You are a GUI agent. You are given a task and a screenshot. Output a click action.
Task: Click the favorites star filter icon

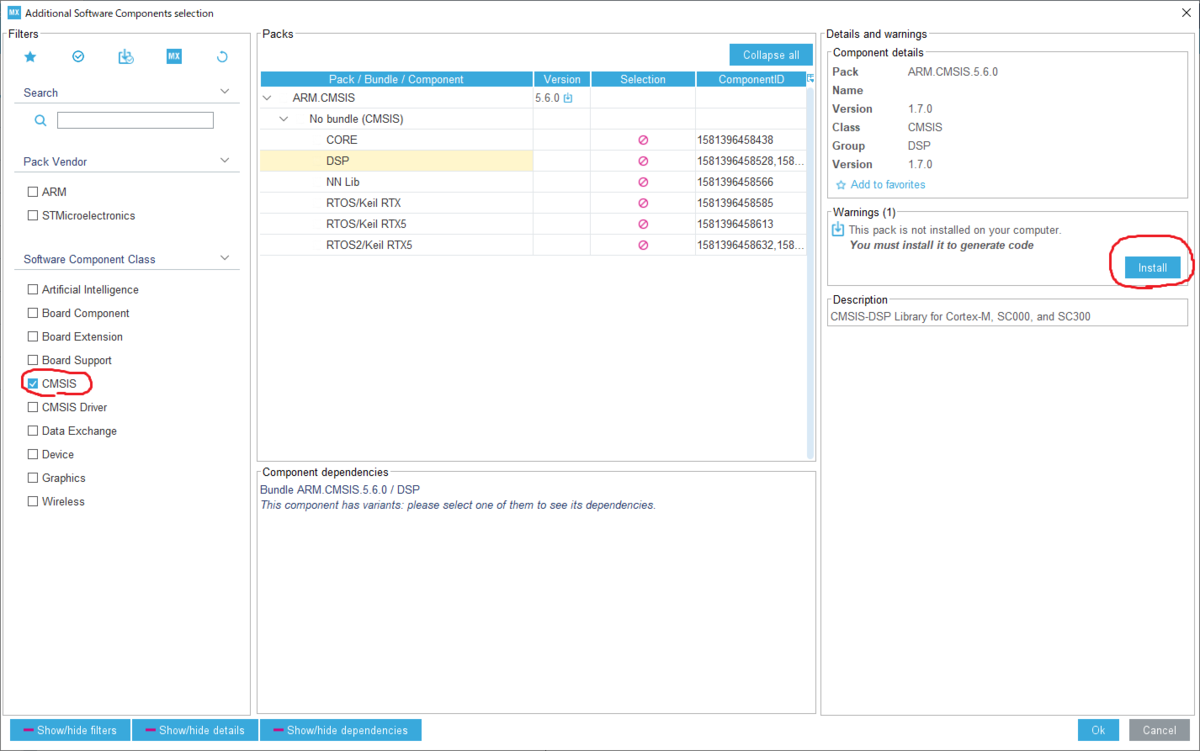click(x=30, y=57)
